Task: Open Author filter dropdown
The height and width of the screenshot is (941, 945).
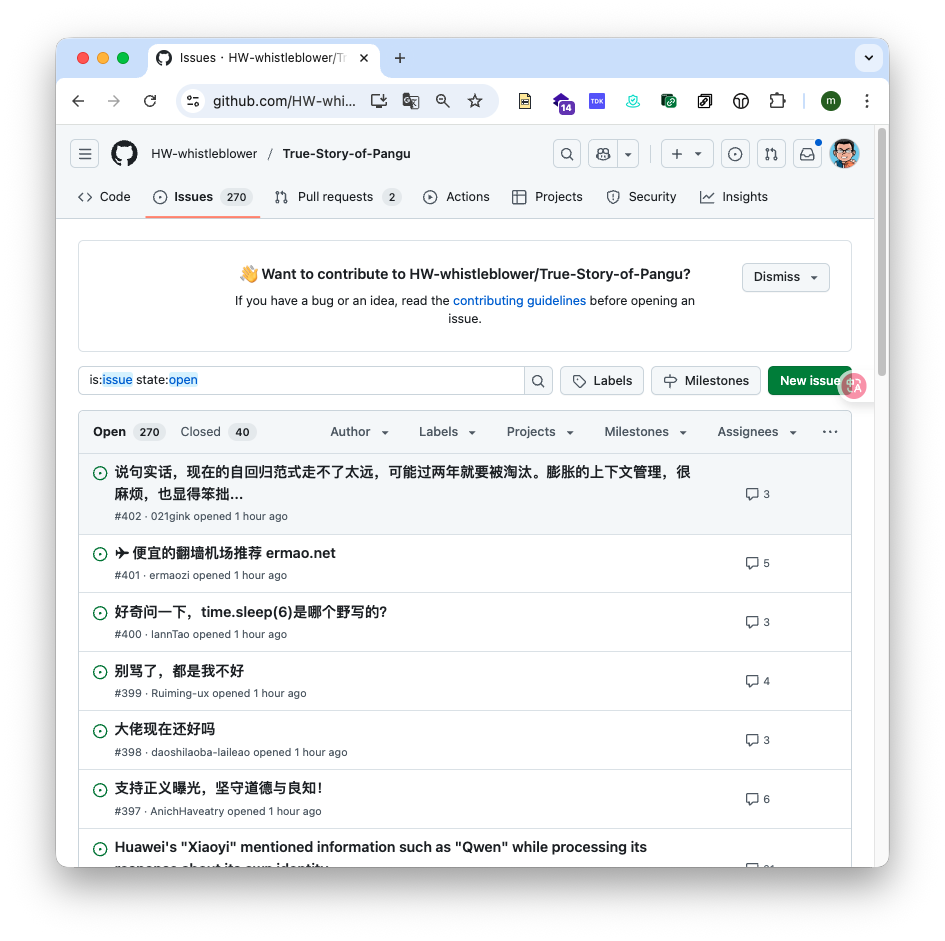Action: coord(359,432)
